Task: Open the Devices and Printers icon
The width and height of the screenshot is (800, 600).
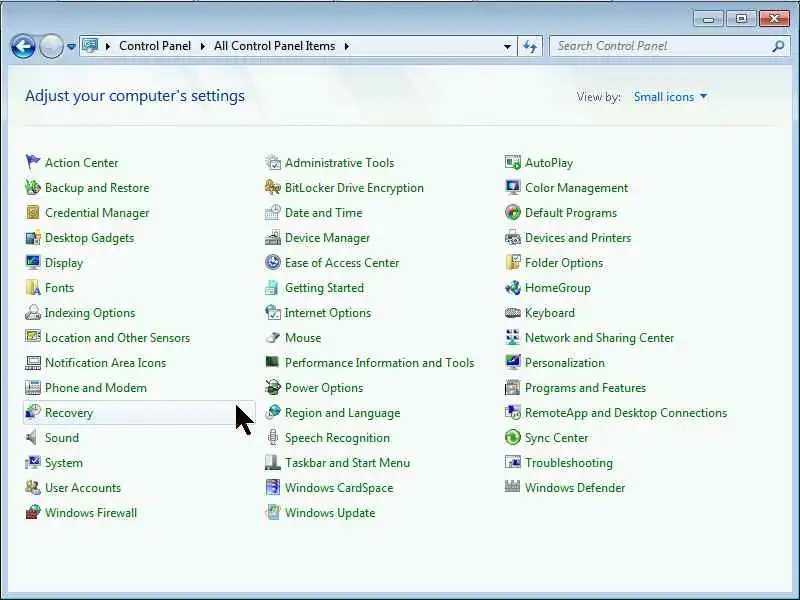Action: (513, 237)
